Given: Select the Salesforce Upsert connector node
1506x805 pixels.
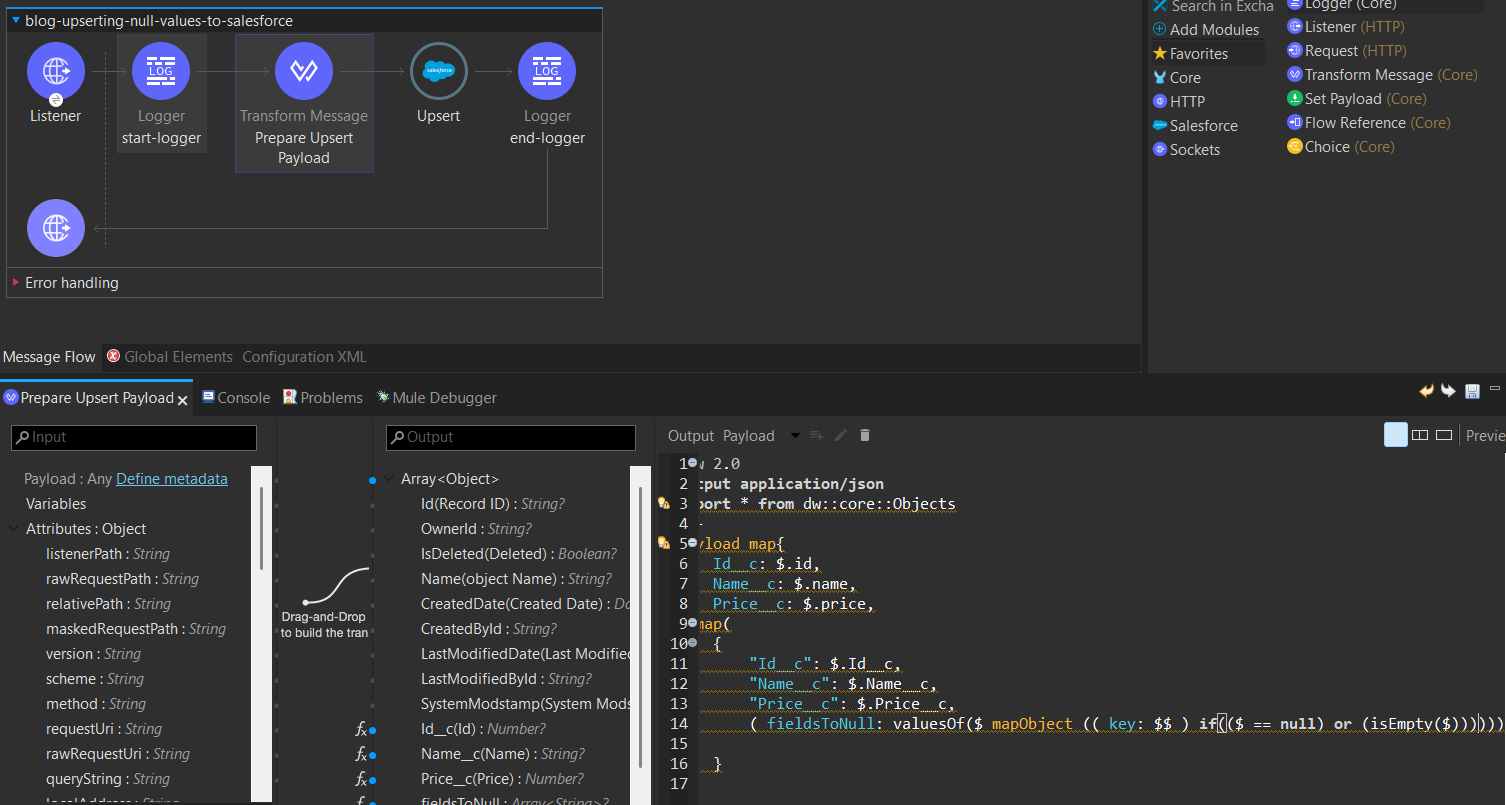Looking at the screenshot, I should click(438, 71).
